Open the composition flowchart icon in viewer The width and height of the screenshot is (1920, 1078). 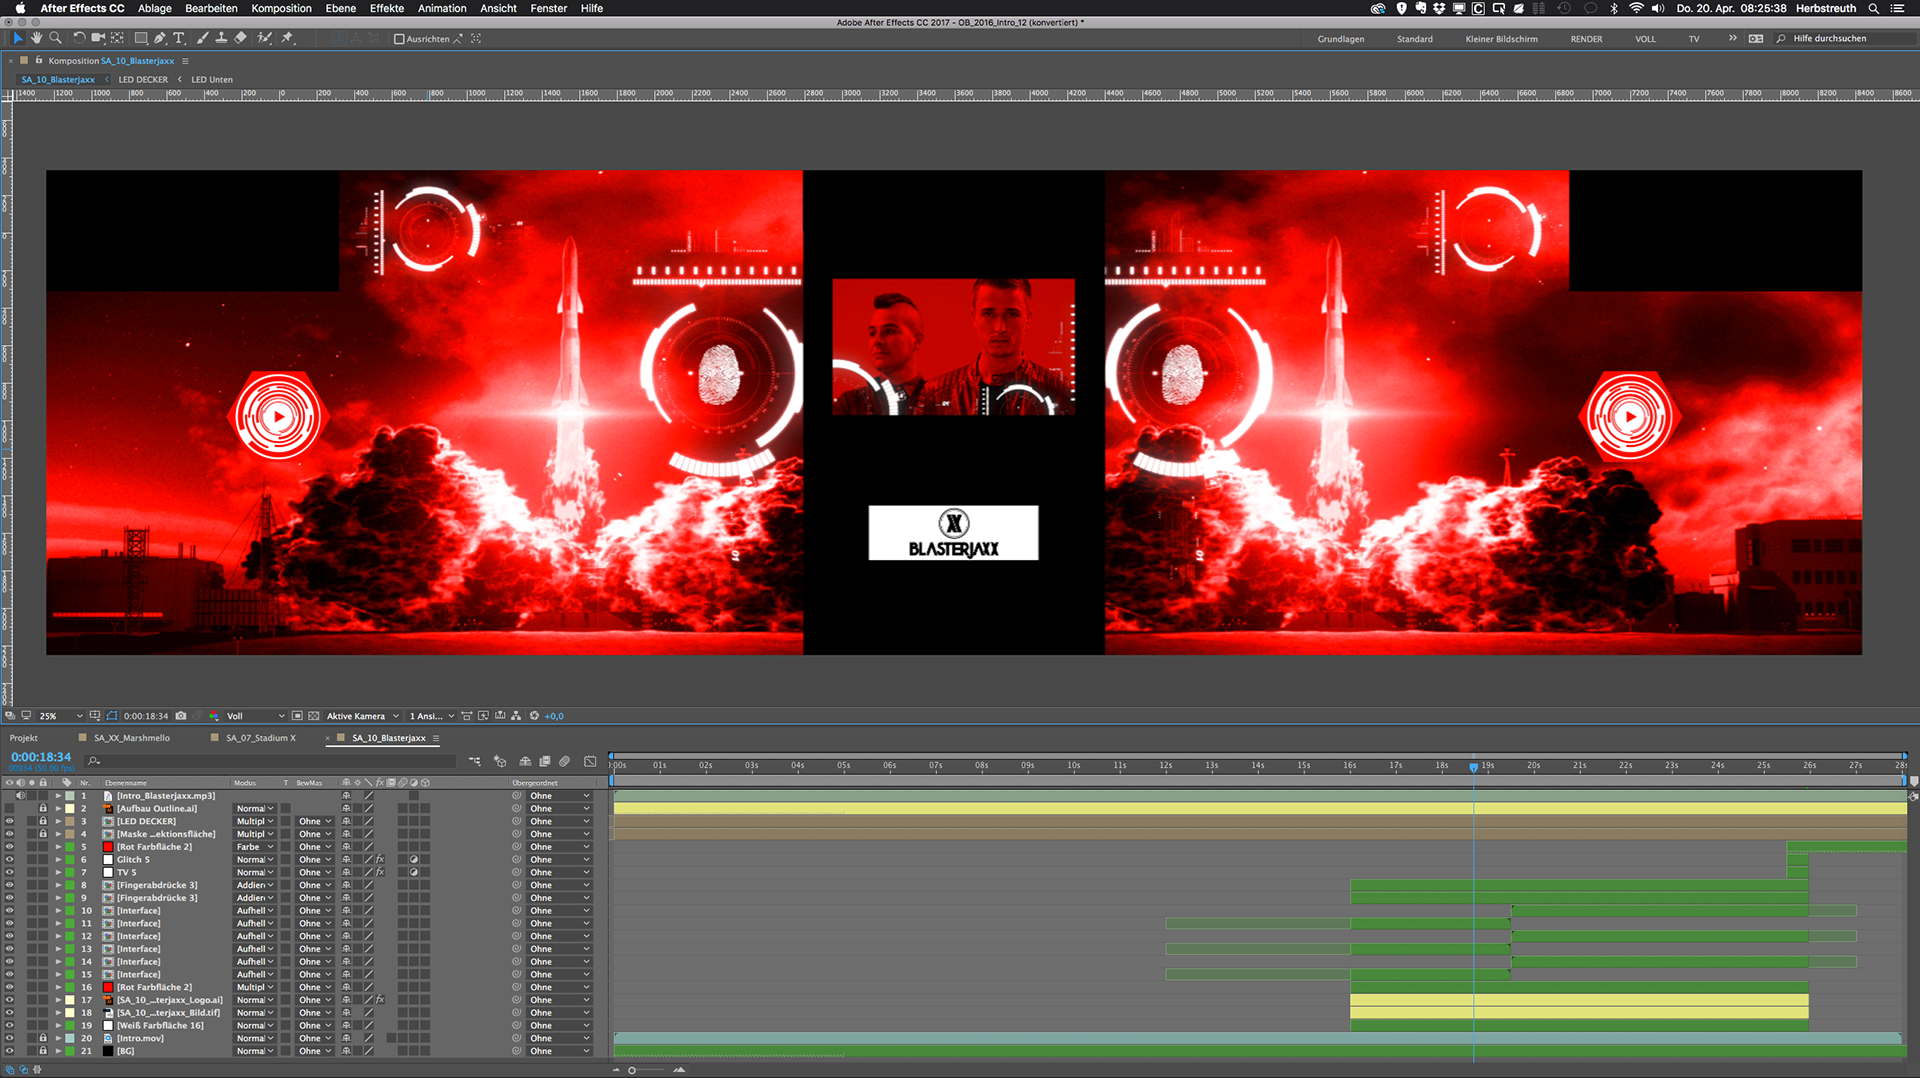[516, 716]
